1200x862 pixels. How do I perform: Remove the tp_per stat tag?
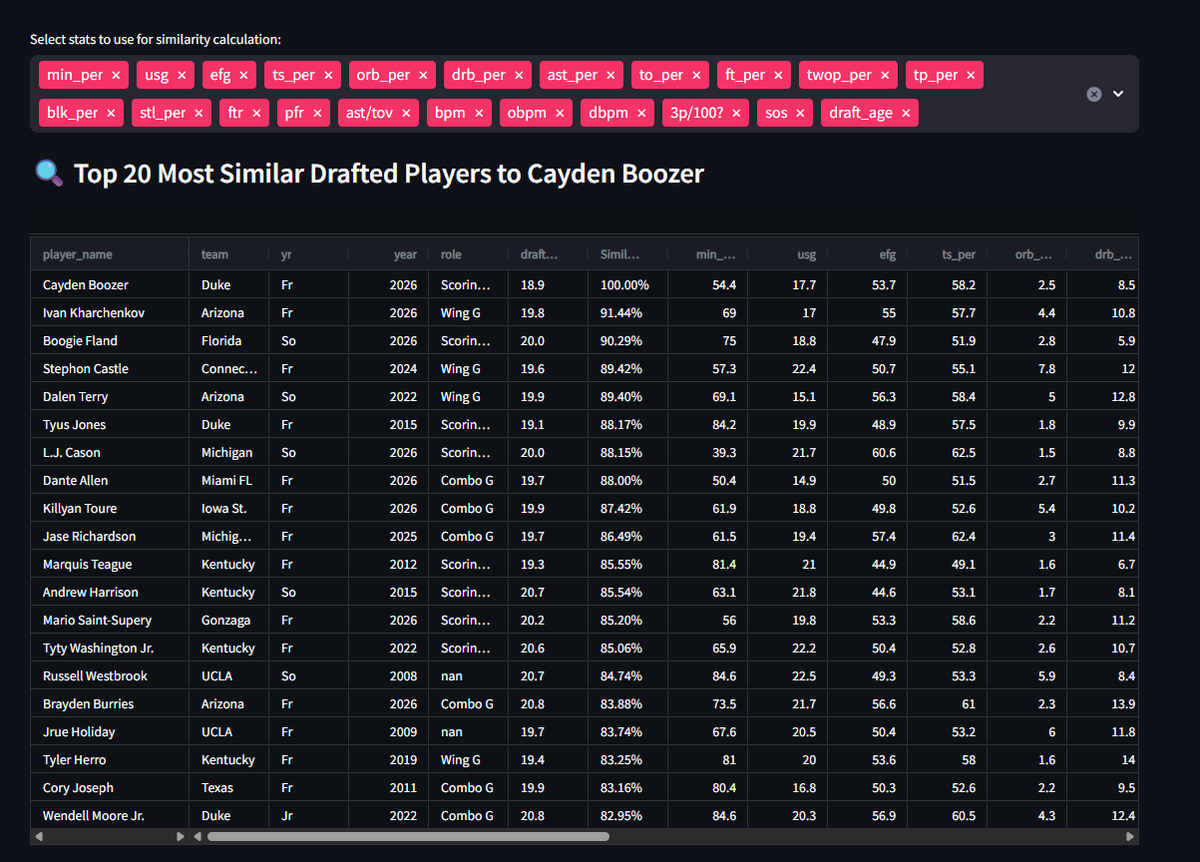pos(969,75)
